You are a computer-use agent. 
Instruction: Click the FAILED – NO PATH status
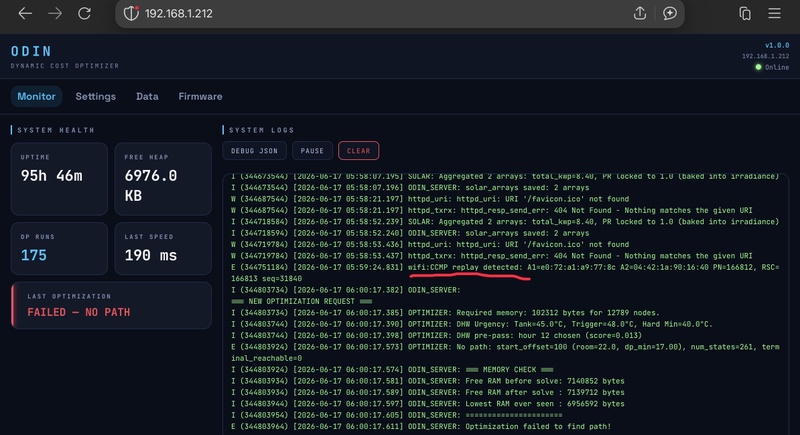click(x=79, y=313)
